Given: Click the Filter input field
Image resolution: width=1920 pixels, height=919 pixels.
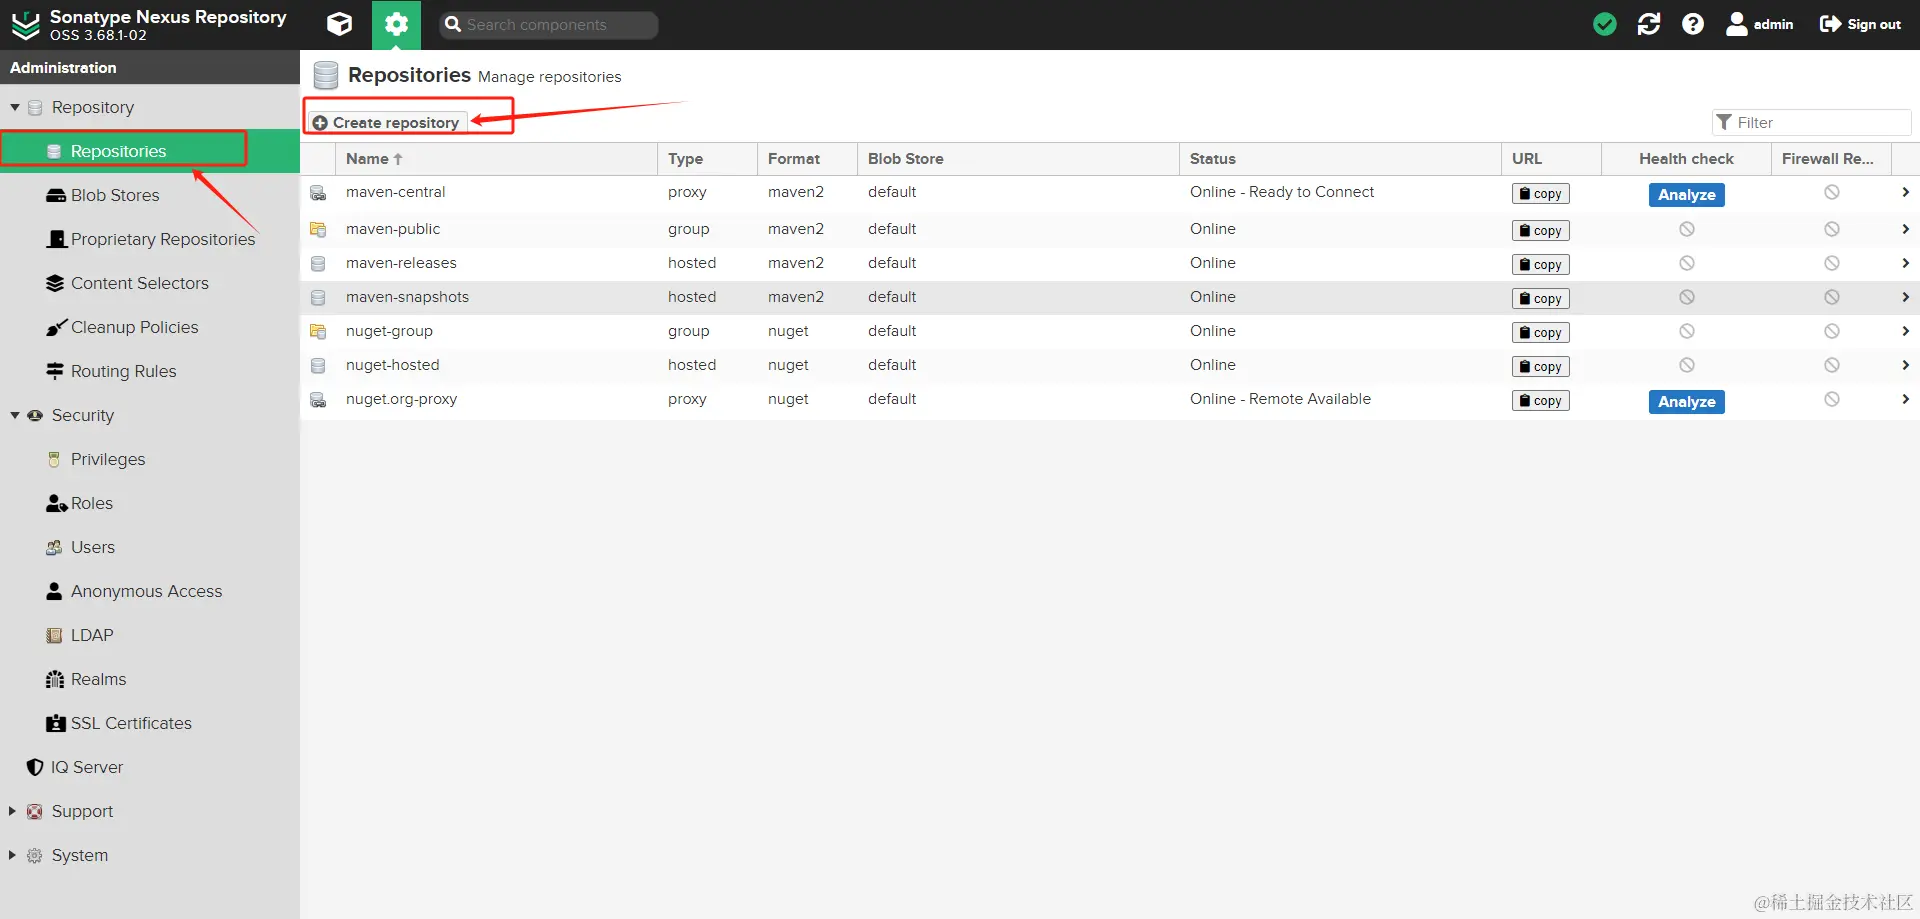Looking at the screenshot, I should click(1812, 122).
